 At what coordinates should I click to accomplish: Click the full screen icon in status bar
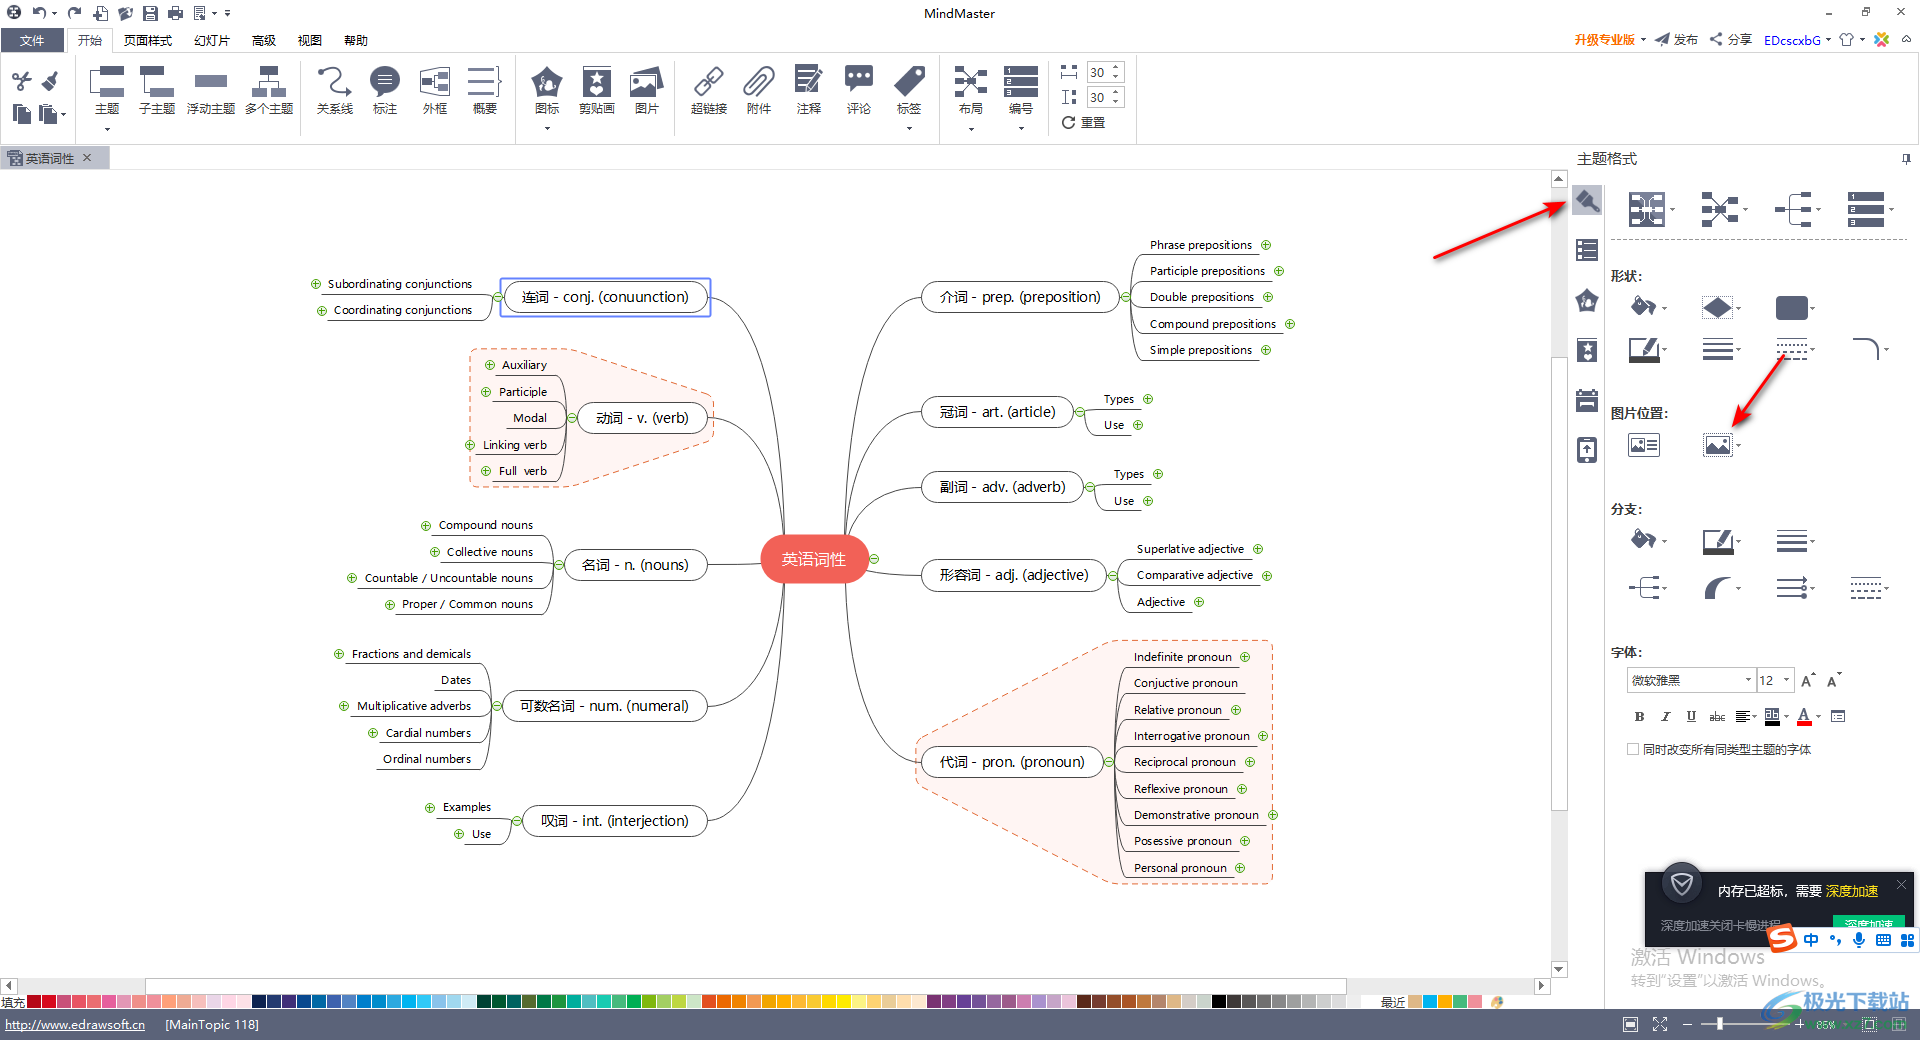pyautogui.click(x=1660, y=1024)
